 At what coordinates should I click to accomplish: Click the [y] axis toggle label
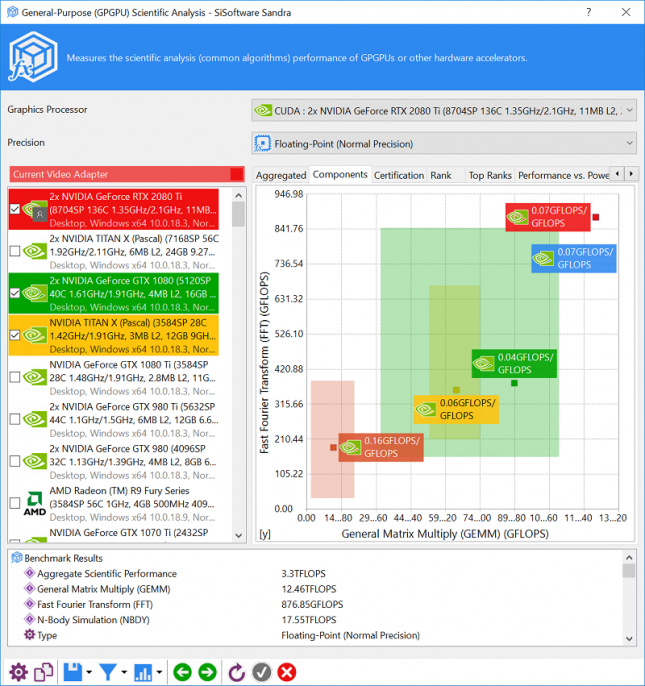(x=265, y=534)
